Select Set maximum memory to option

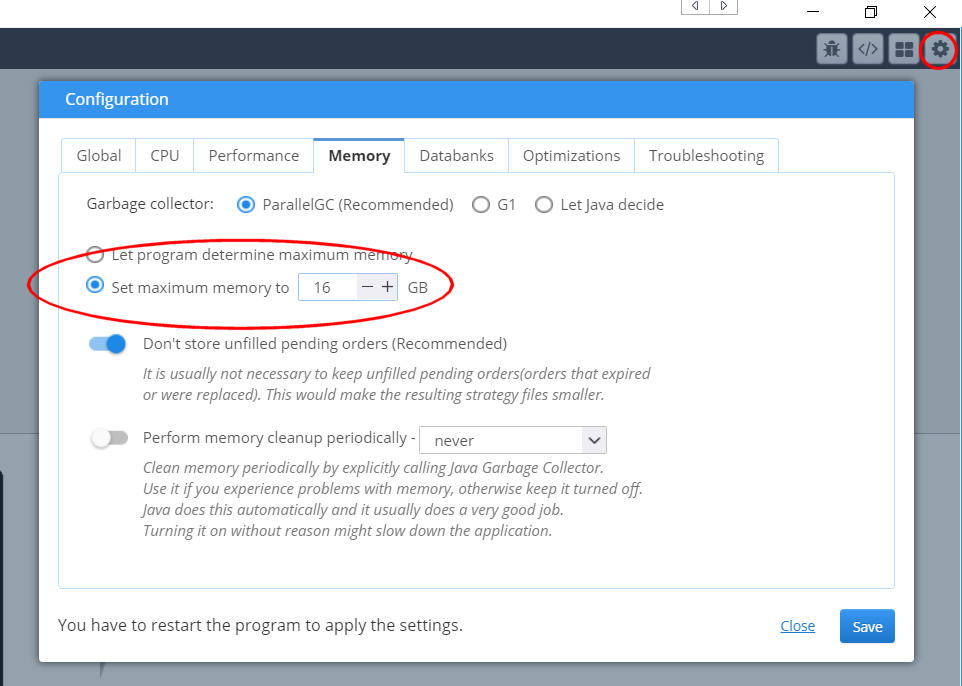coord(95,285)
